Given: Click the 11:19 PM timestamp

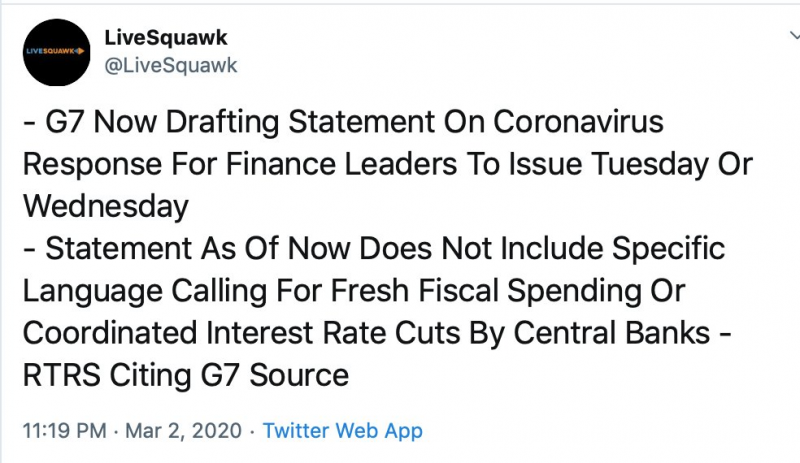Looking at the screenshot, I should pos(65,431).
